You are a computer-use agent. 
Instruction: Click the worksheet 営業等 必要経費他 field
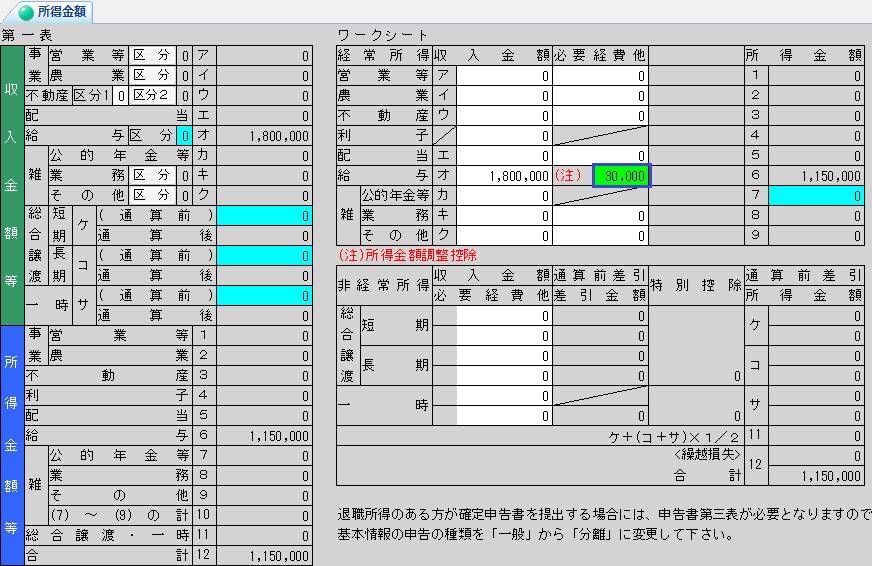[x=600, y=76]
